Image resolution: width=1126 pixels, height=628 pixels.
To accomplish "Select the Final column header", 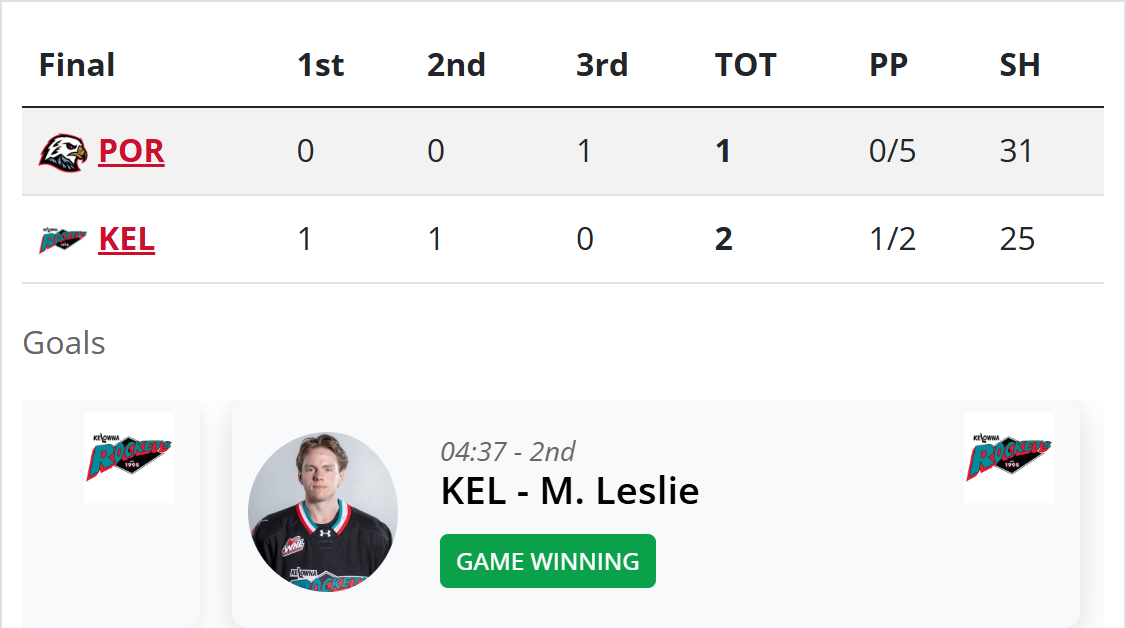I will point(77,65).
